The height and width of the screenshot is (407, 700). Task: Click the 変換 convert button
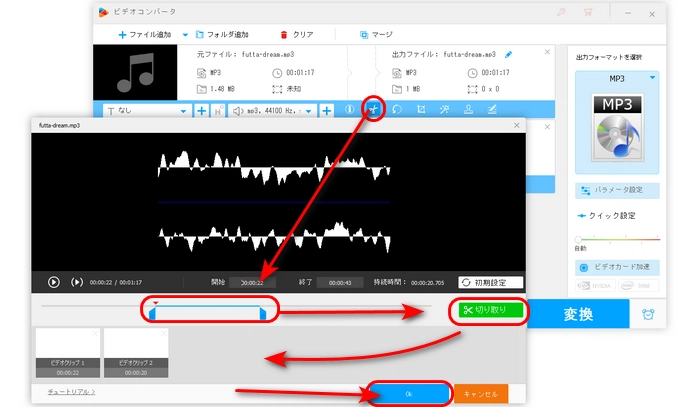click(578, 314)
